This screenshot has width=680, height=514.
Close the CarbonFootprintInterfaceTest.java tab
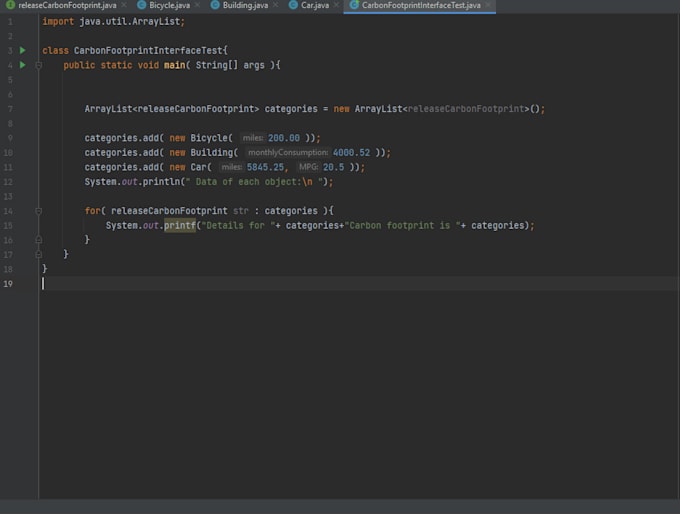click(x=488, y=5)
